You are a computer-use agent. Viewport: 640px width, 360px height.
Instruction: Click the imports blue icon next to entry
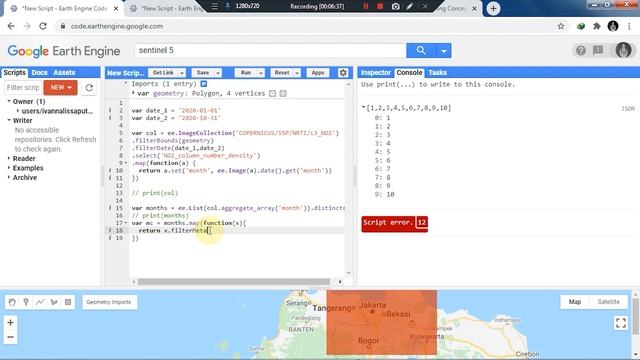point(204,84)
